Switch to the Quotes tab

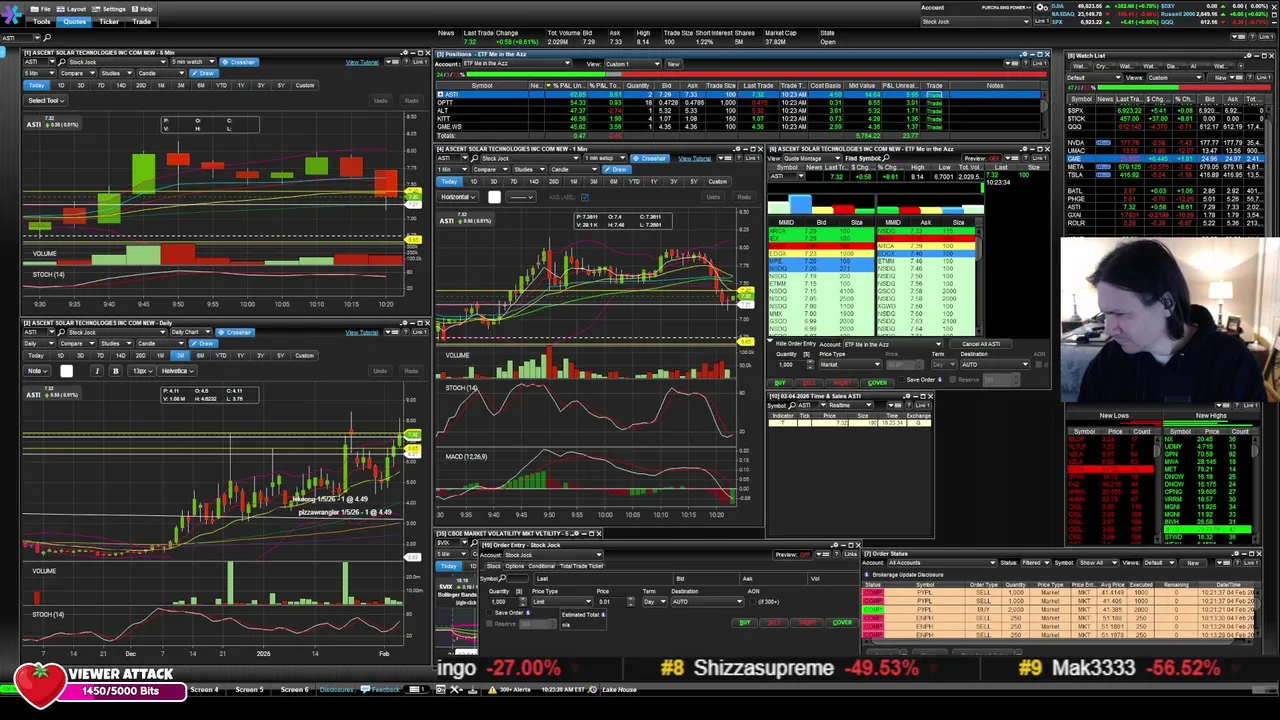point(75,21)
